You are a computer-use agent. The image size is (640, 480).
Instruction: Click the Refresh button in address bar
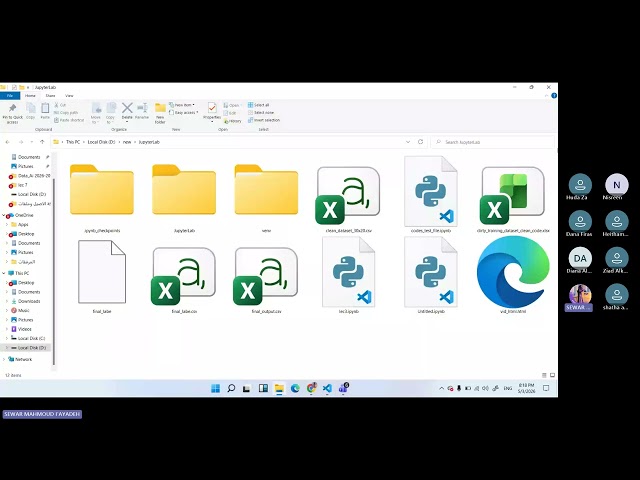tap(420, 142)
